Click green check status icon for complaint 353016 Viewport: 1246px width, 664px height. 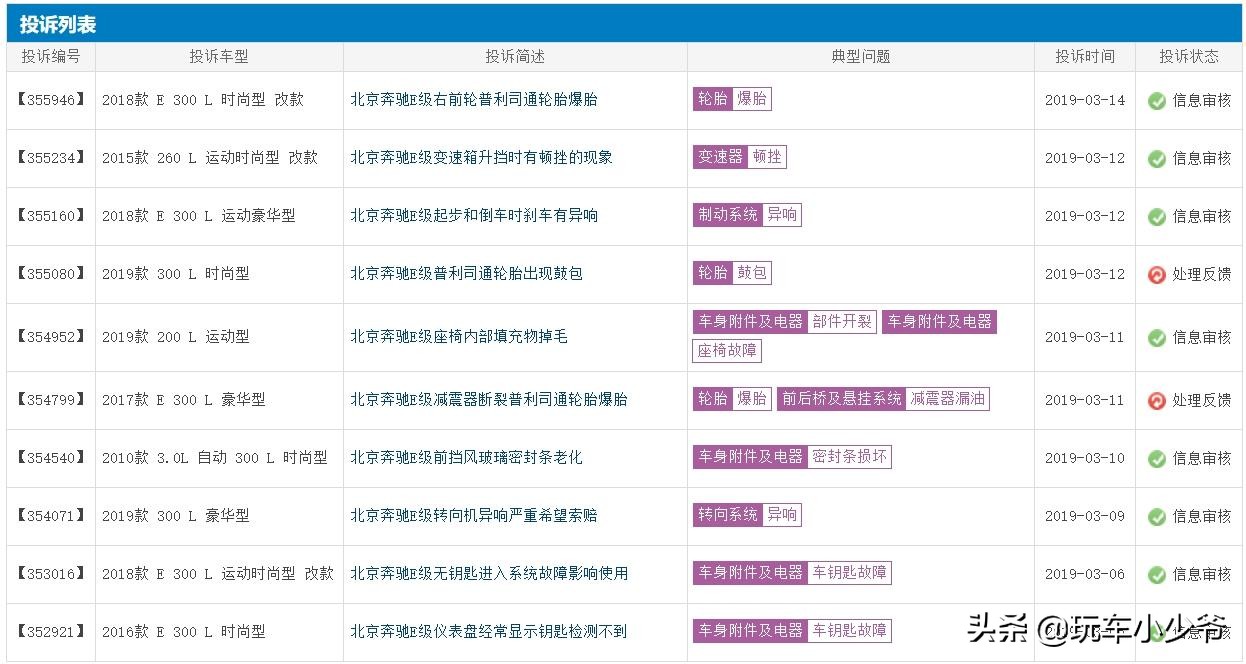1157,575
